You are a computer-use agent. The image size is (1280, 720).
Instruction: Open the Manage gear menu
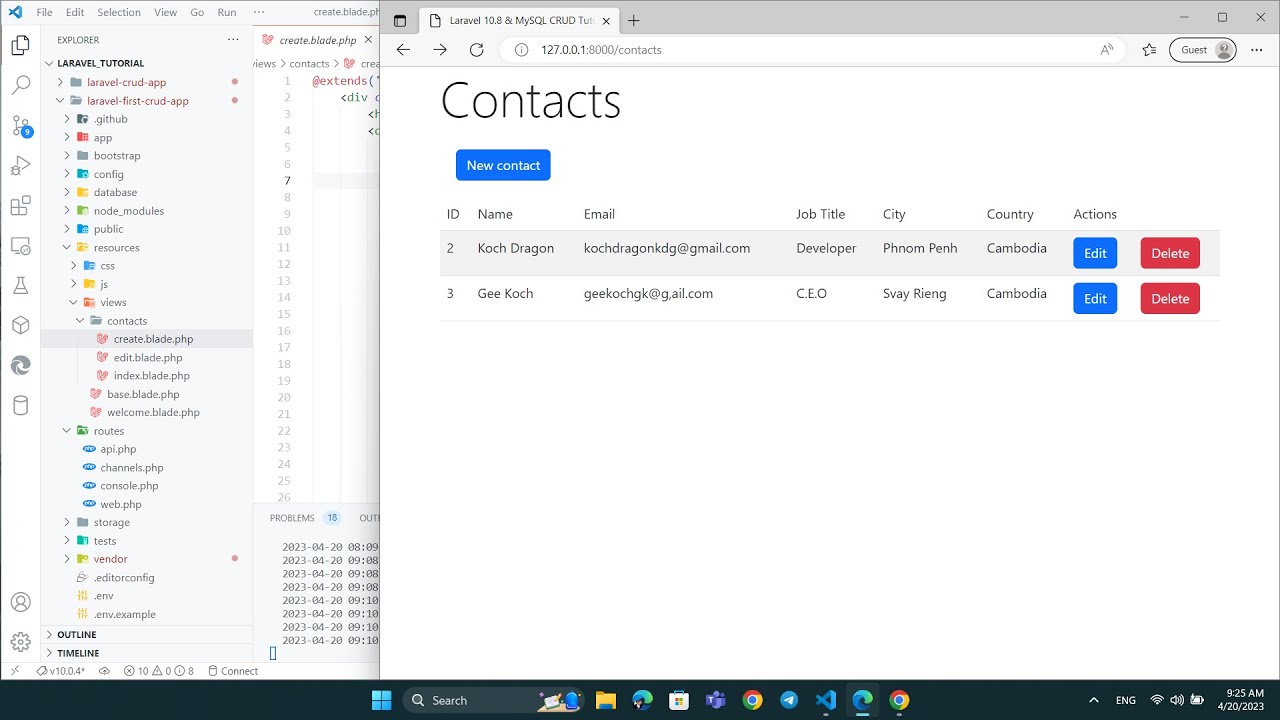(20, 642)
